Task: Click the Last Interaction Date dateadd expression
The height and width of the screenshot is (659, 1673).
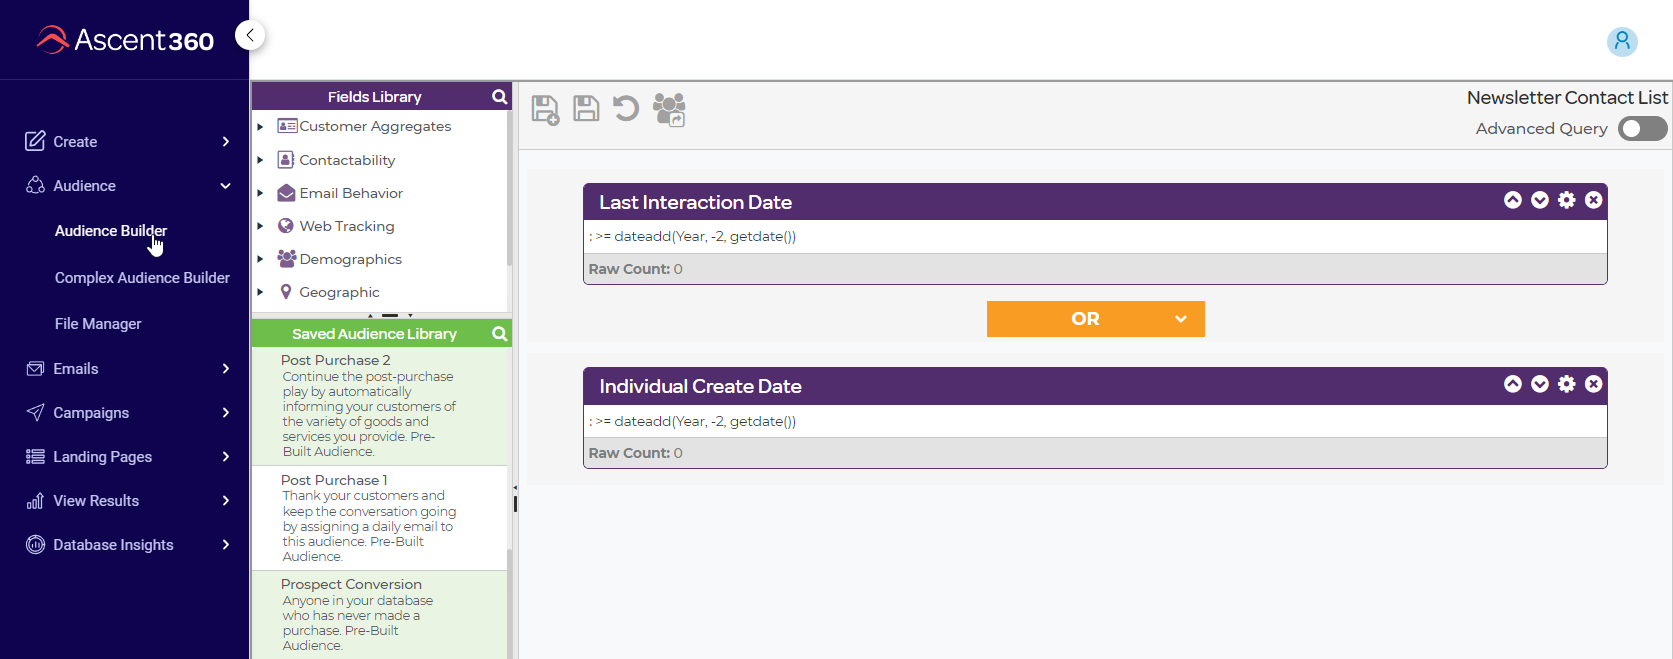Action: 692,237
